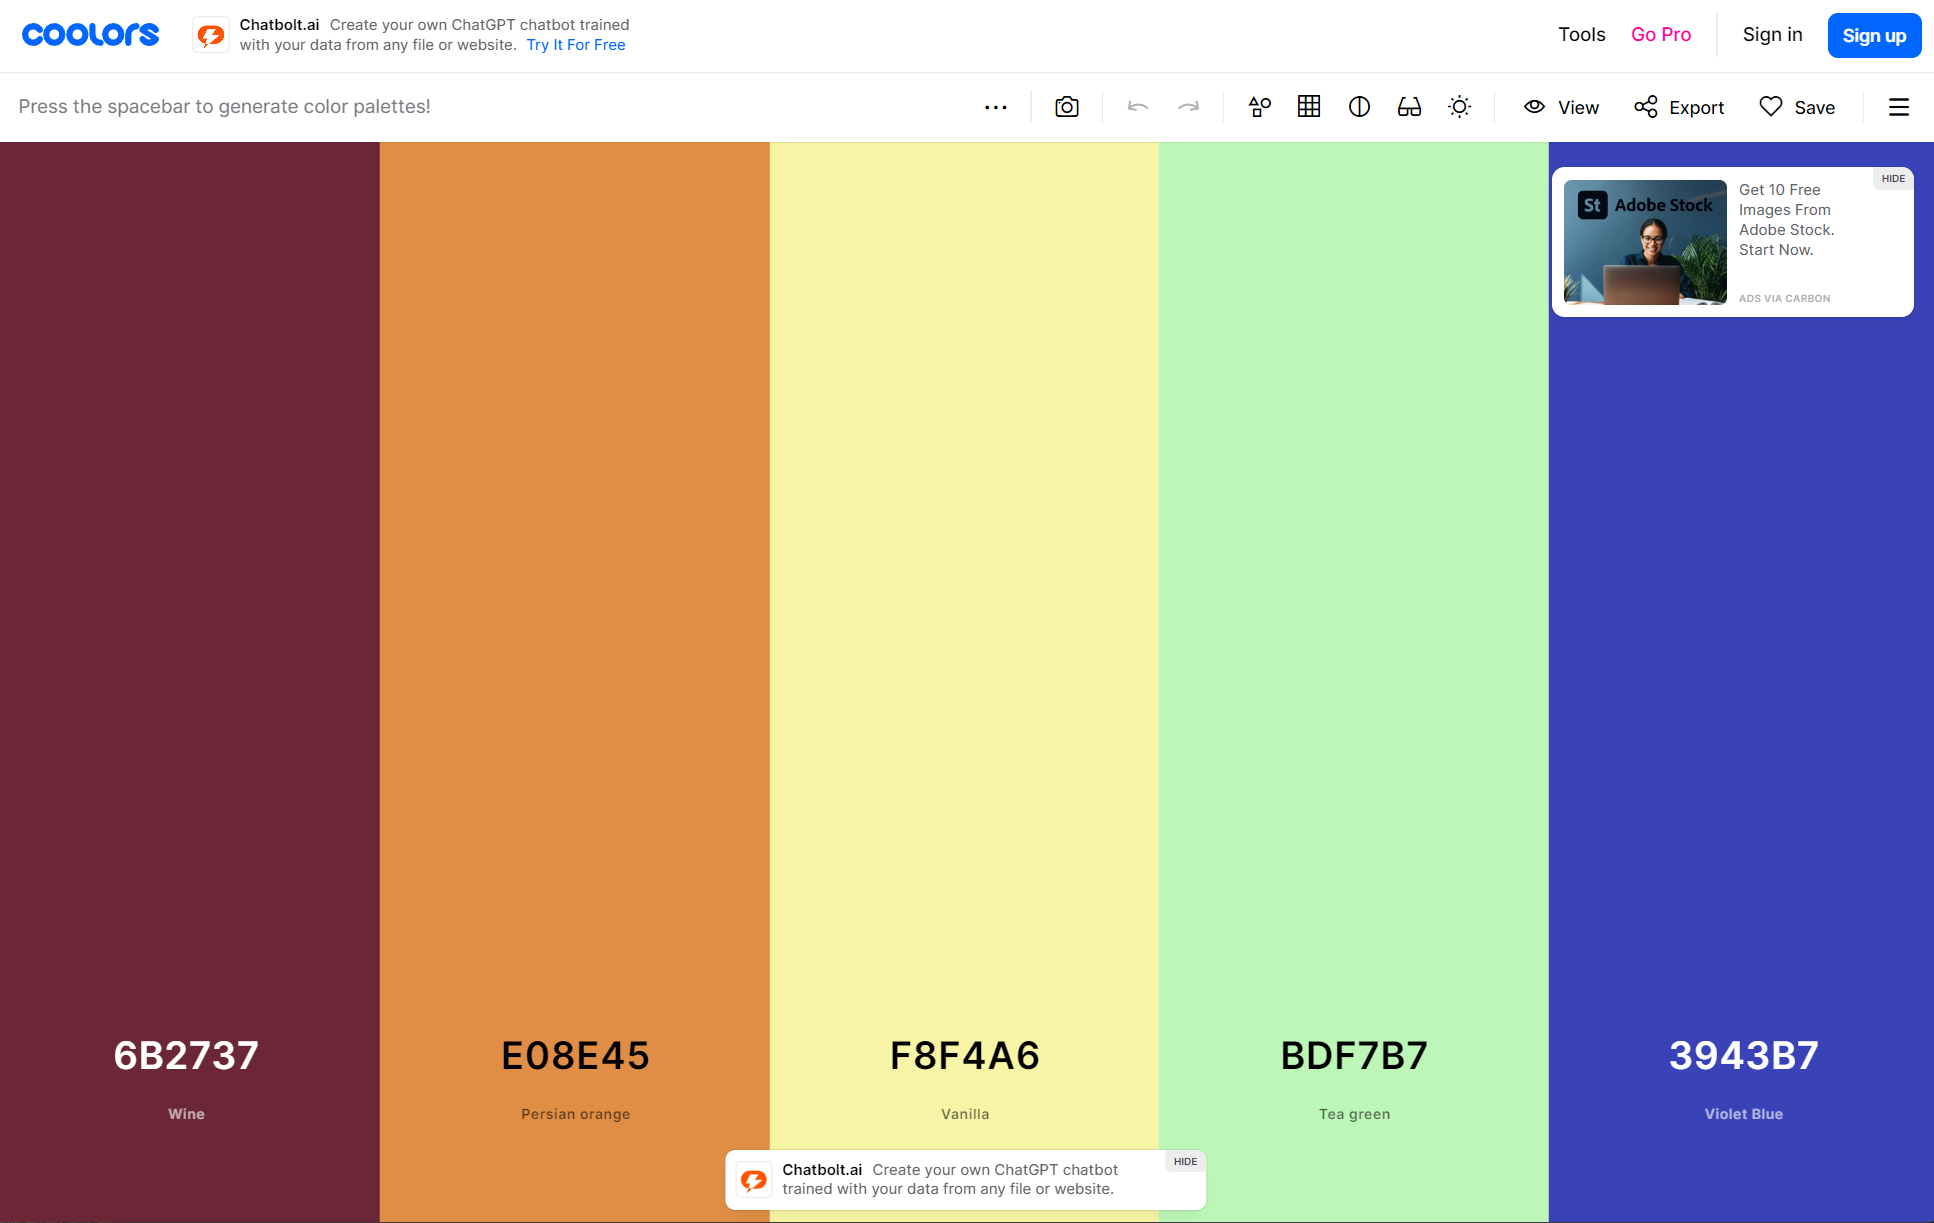1934x1223 pixels.
Task: Click the blue Sign up button
Action: click(x=1873, y=36)
